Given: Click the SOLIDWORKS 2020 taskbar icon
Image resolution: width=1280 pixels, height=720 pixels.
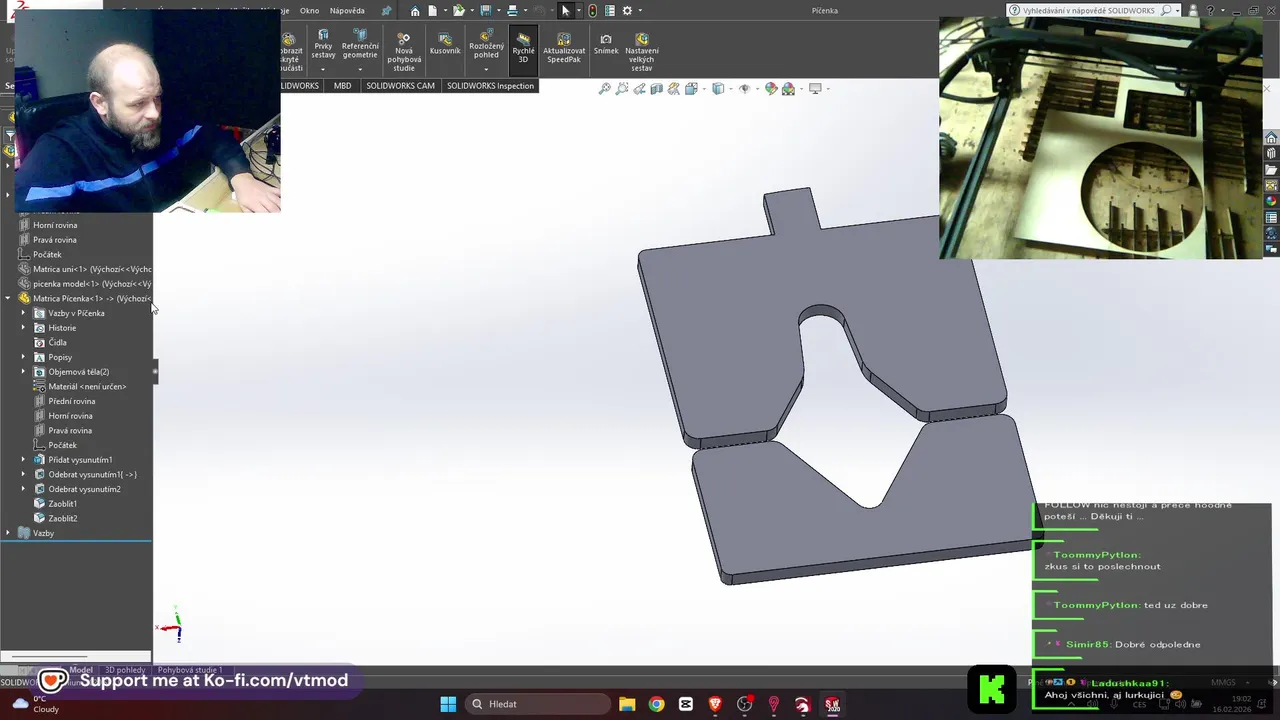Looking at the screenshot, I should (832, 704).
